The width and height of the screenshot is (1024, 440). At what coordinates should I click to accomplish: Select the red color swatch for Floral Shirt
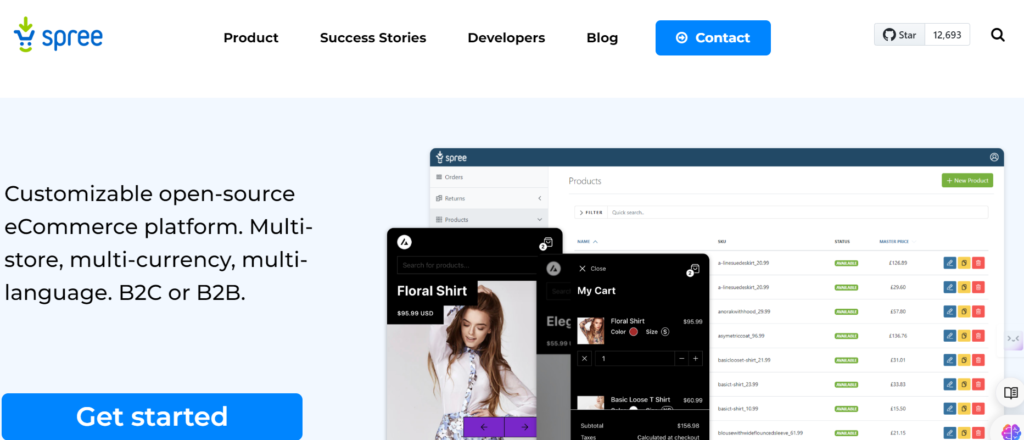coord(634,331)
